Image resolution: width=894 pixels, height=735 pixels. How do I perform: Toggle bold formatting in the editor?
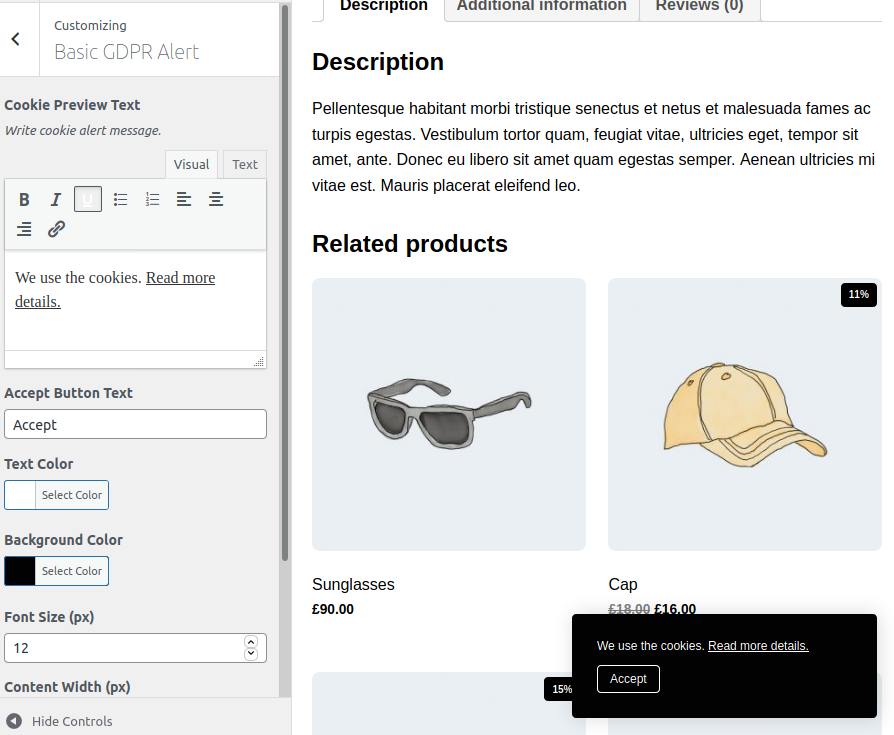click(x=24, y=200)
